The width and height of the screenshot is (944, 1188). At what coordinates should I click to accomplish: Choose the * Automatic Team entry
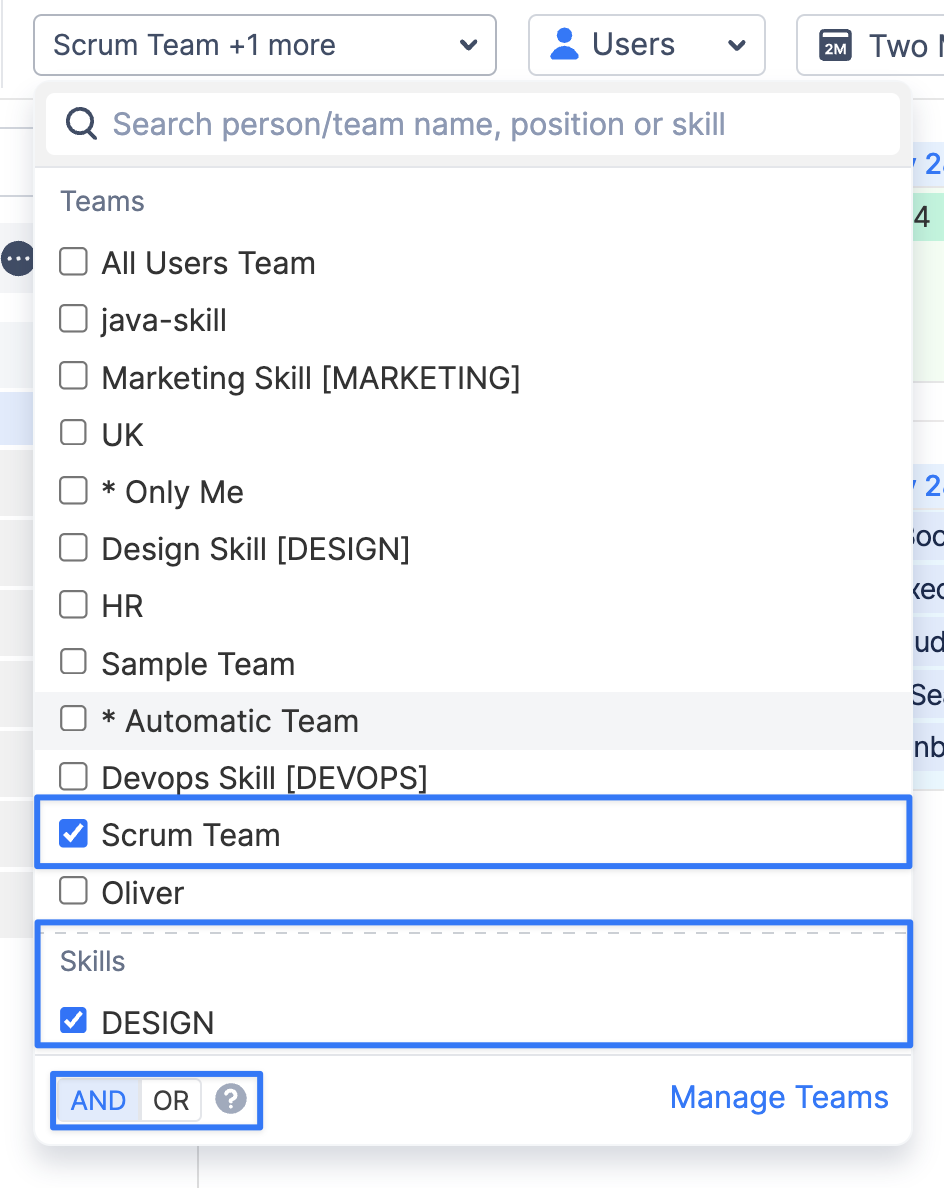tap(229, 721)
